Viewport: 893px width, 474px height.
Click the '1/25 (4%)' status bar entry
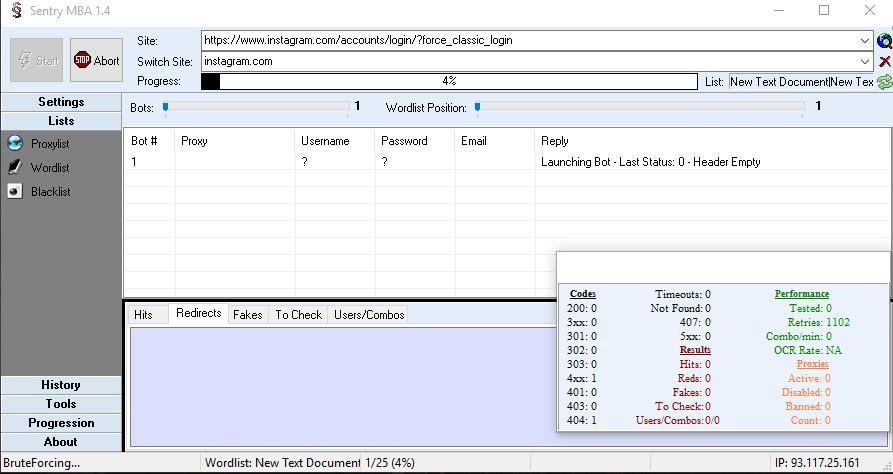point(390,463)
